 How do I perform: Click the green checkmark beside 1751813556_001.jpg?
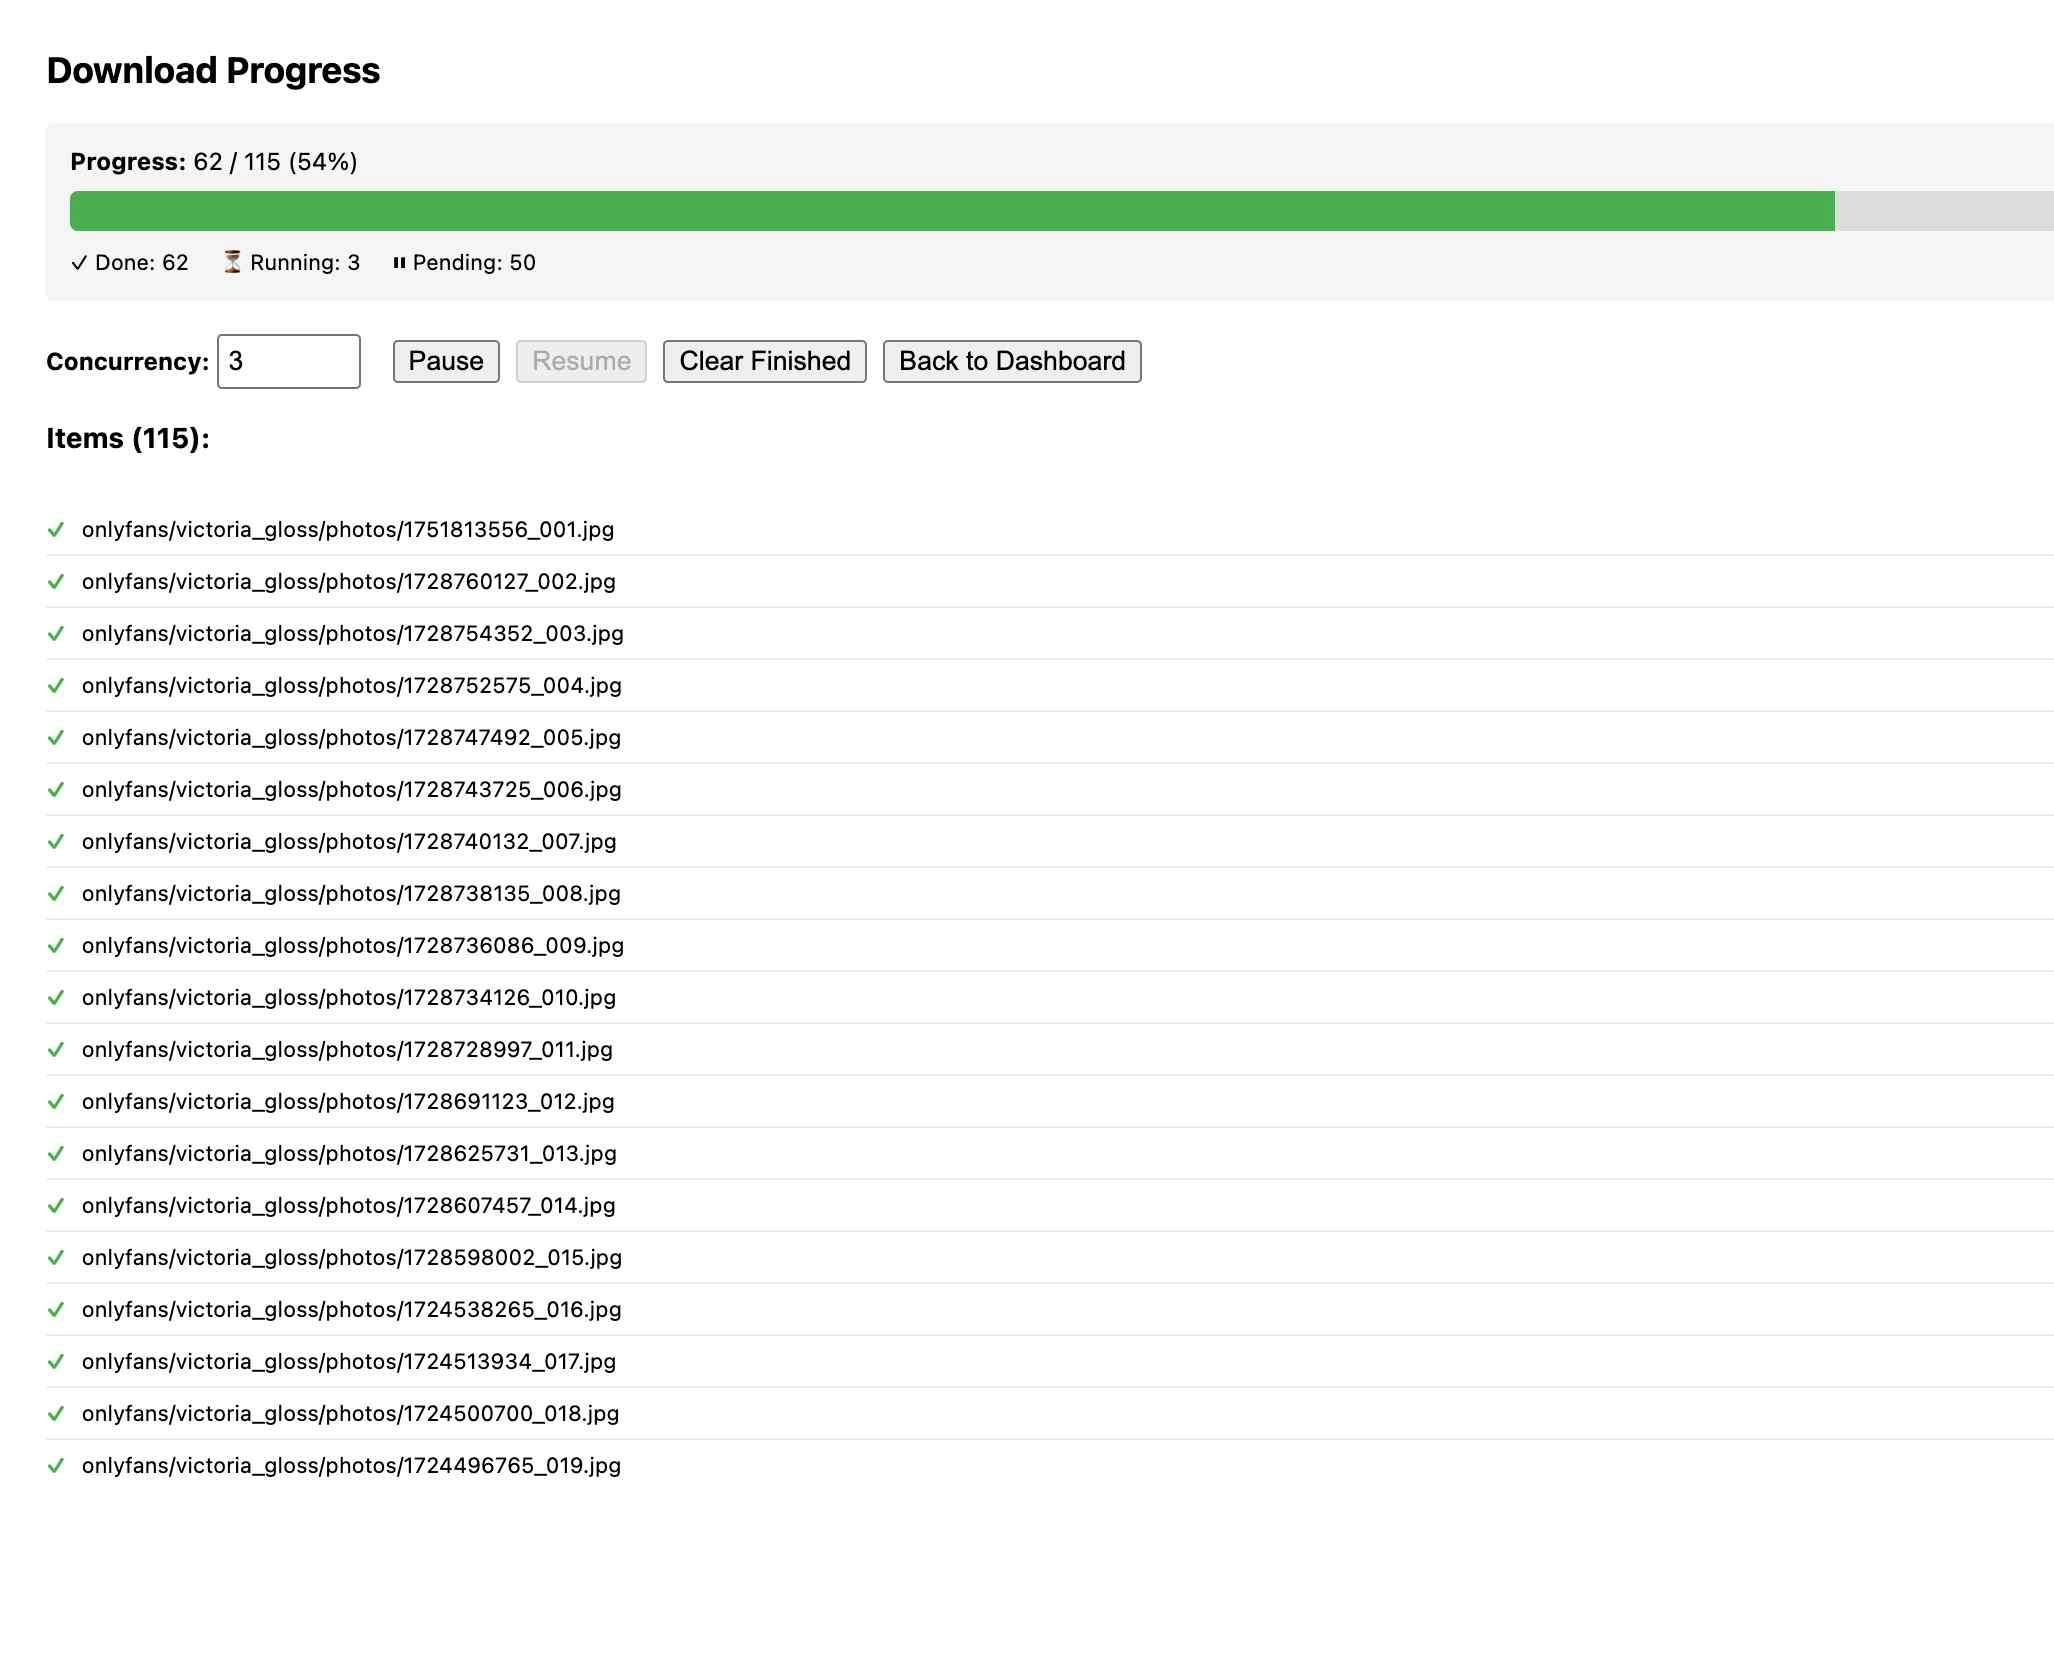coord(57,530)
